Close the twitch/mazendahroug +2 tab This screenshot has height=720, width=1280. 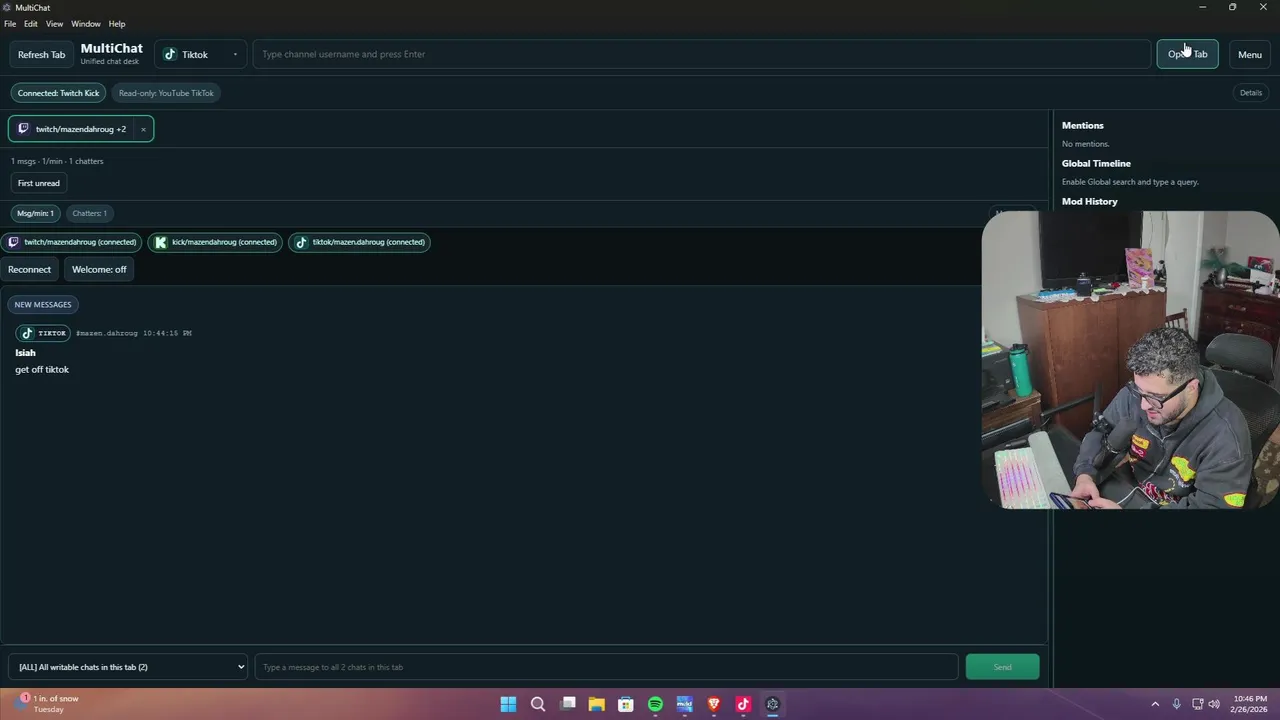pos(143,129)
